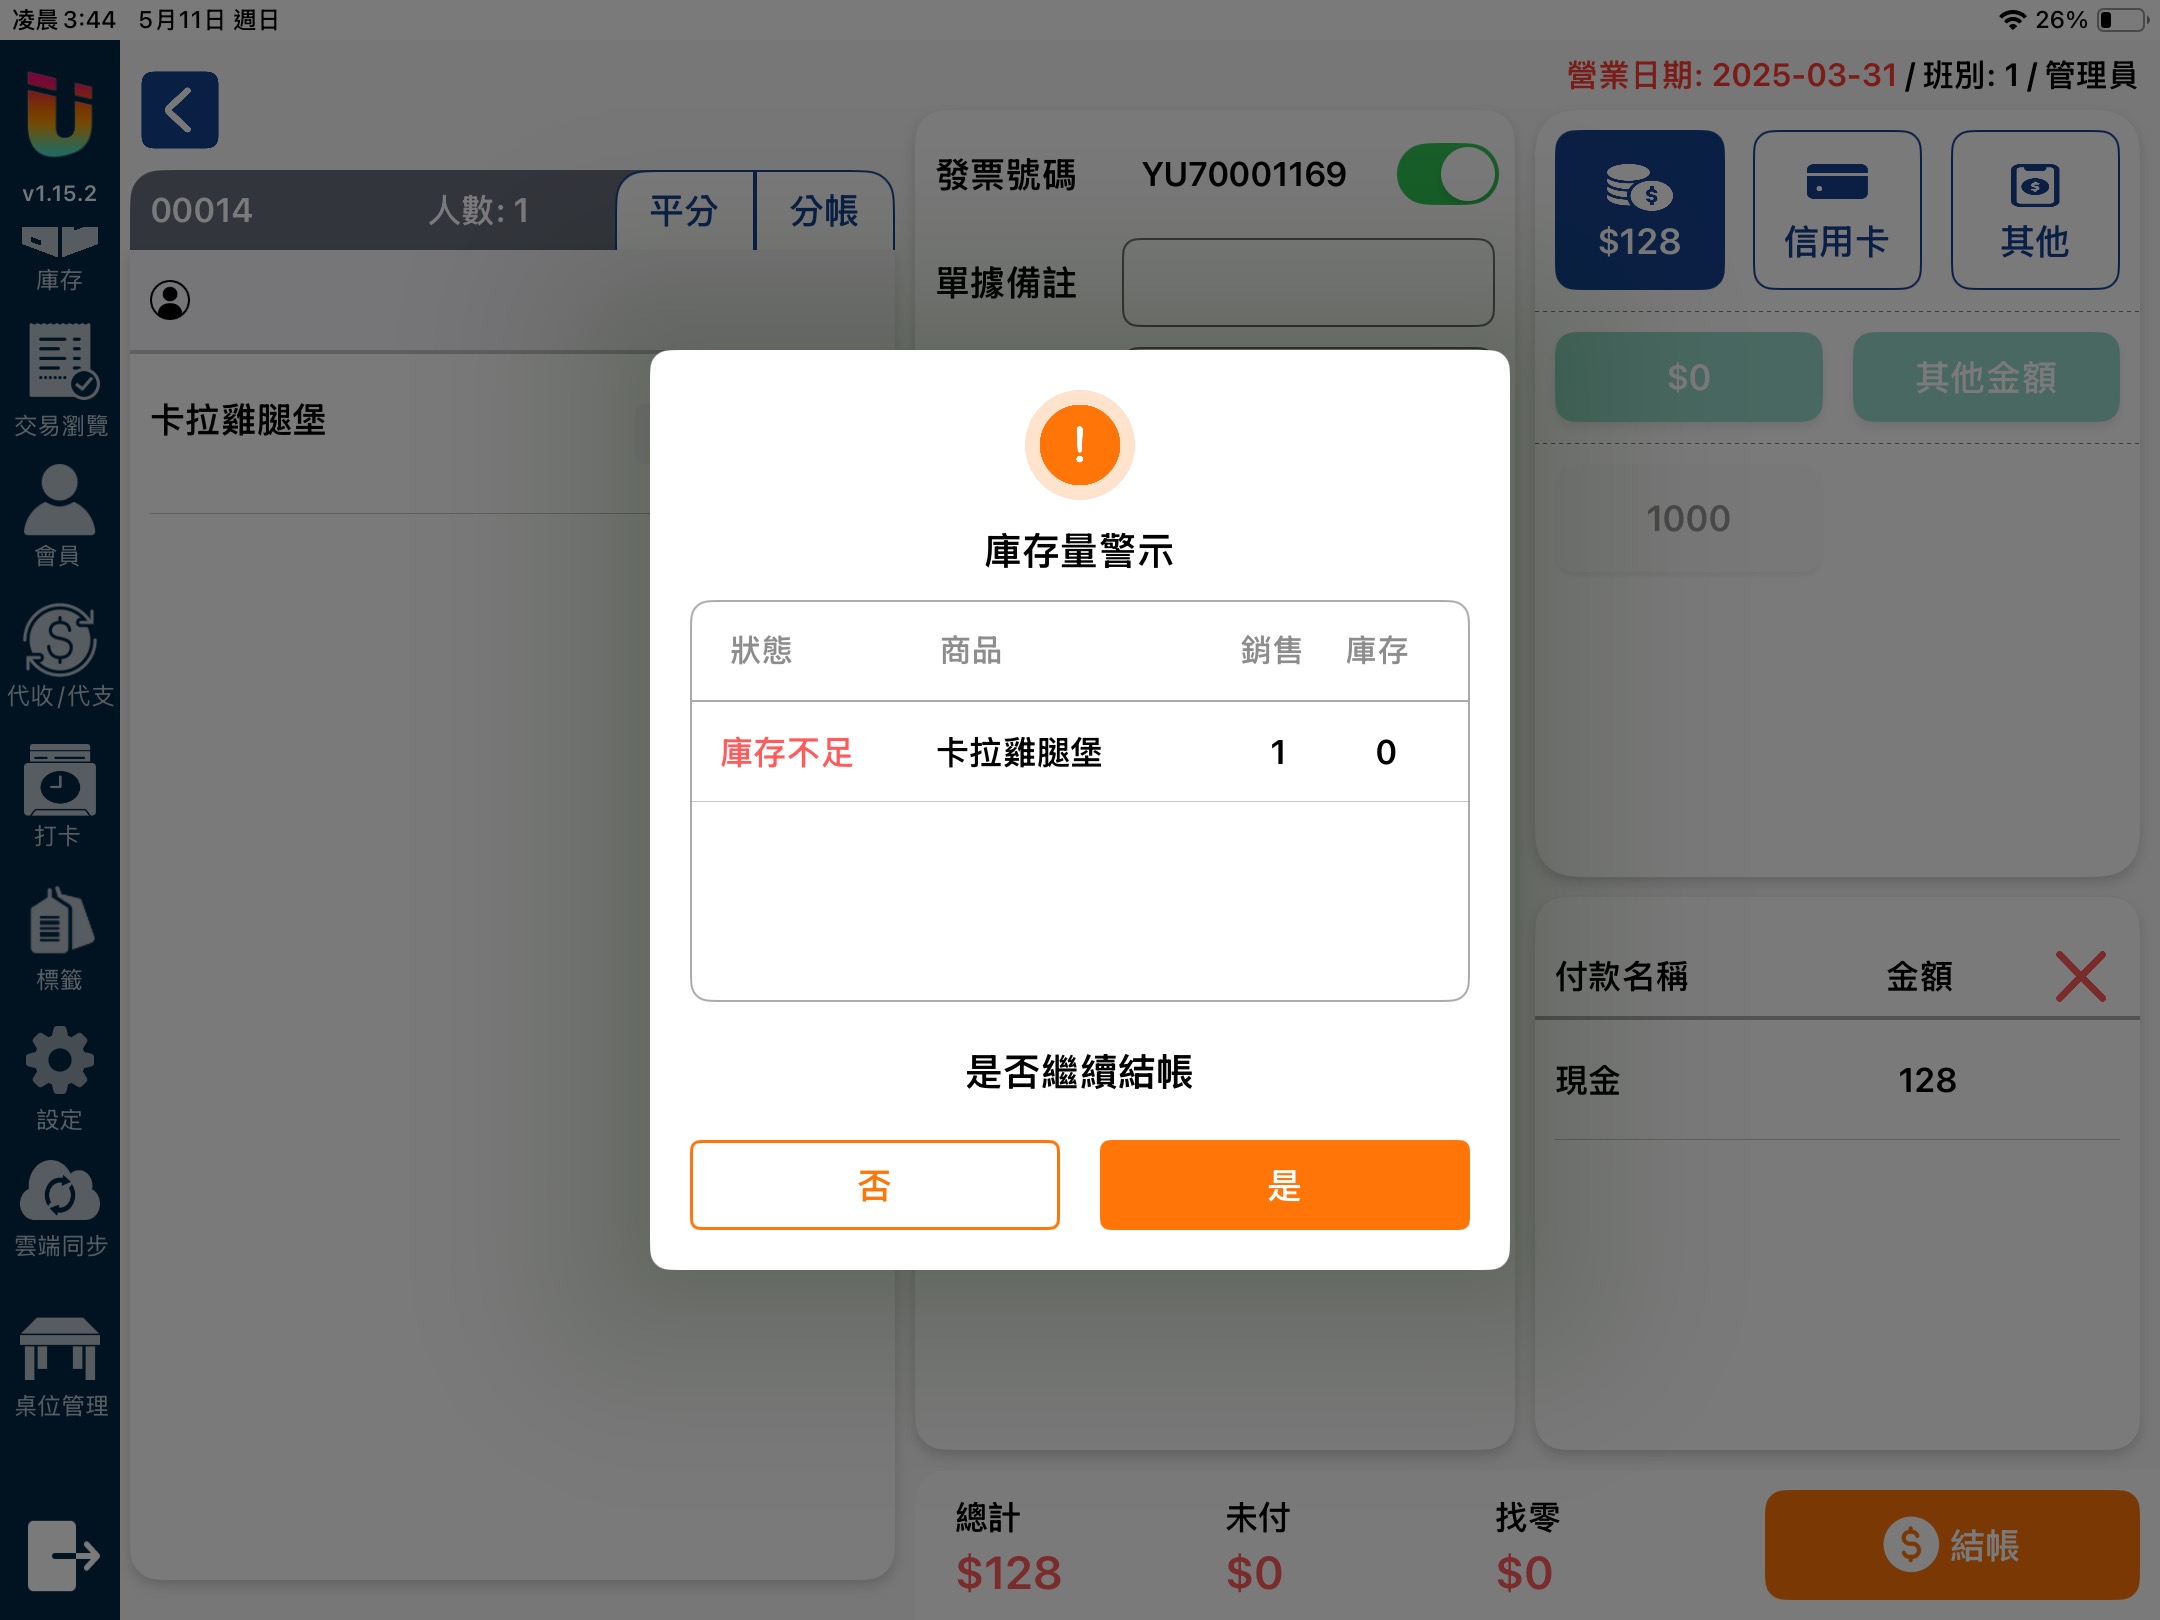Remove payment with the red X
Viewport: 2160px width, 1620px height.
2080,976
